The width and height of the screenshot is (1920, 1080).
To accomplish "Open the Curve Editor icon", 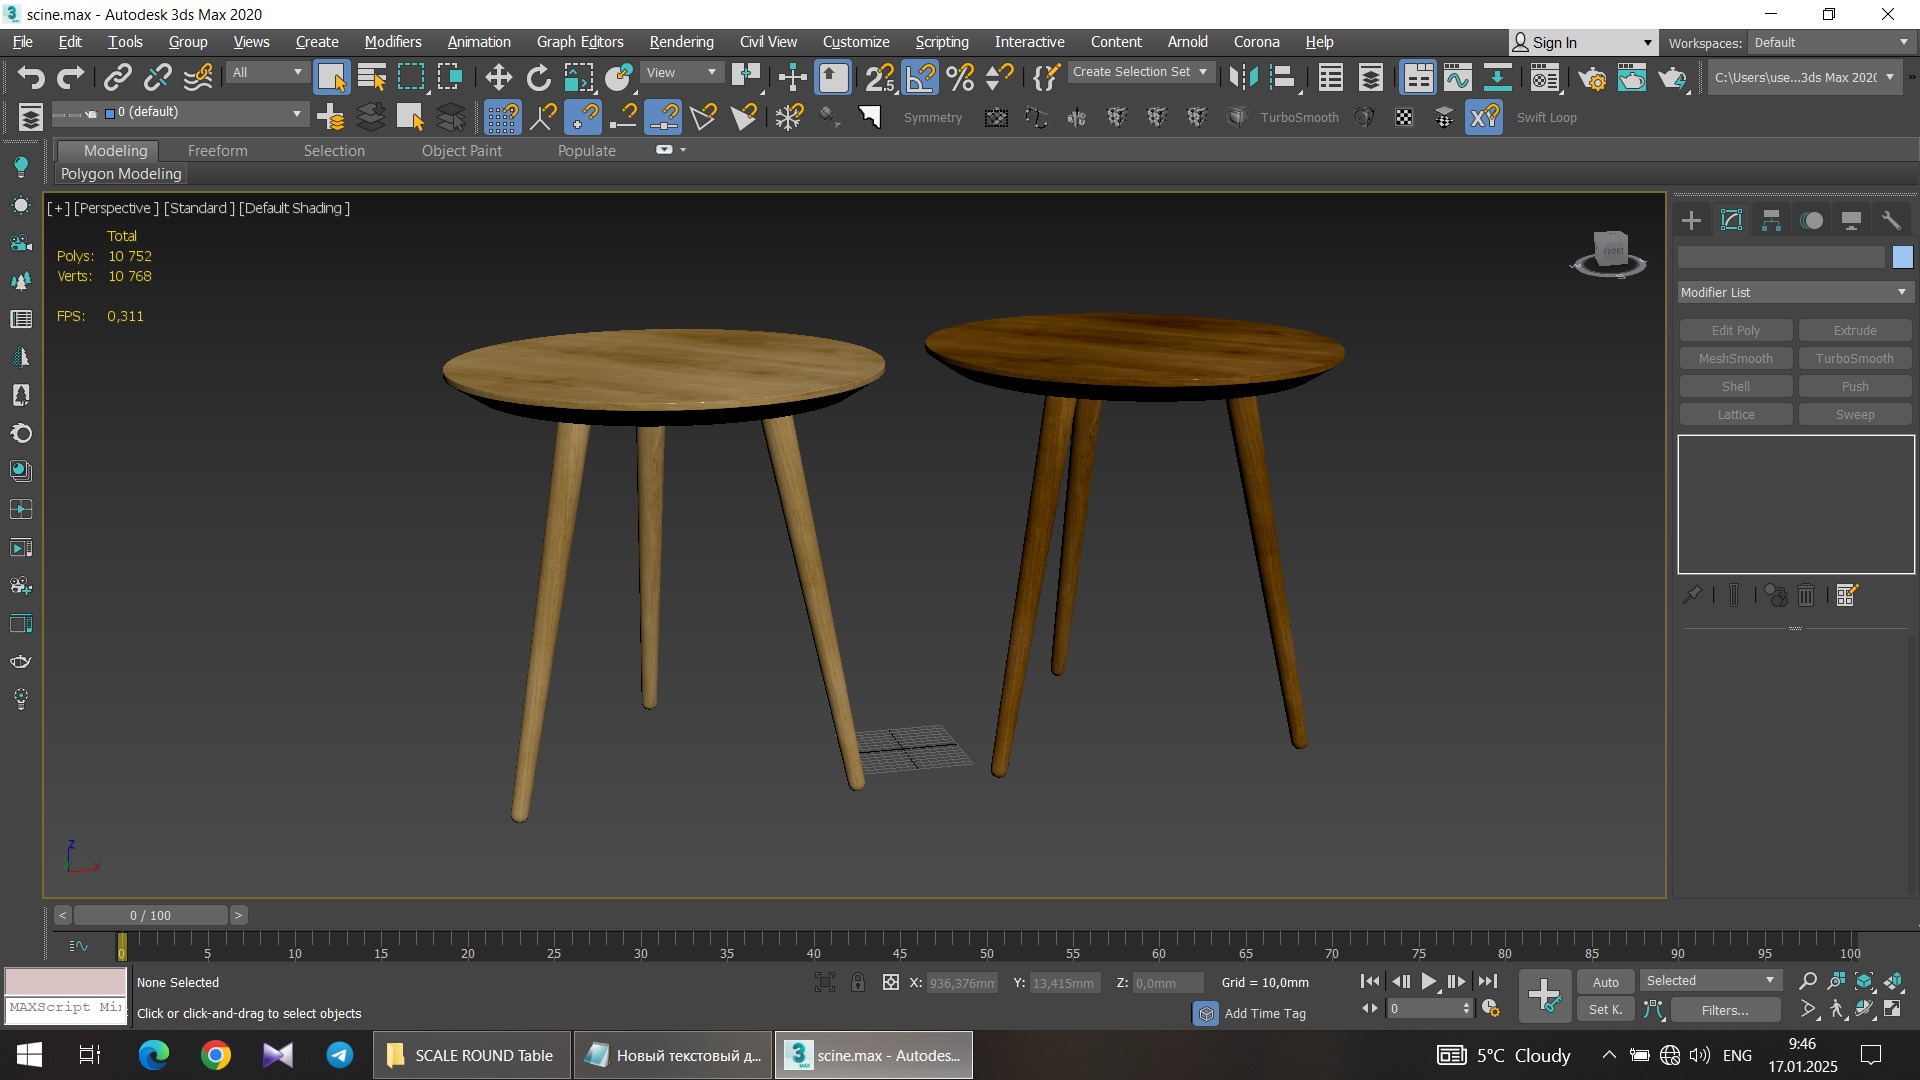I will coord(1458,77).
